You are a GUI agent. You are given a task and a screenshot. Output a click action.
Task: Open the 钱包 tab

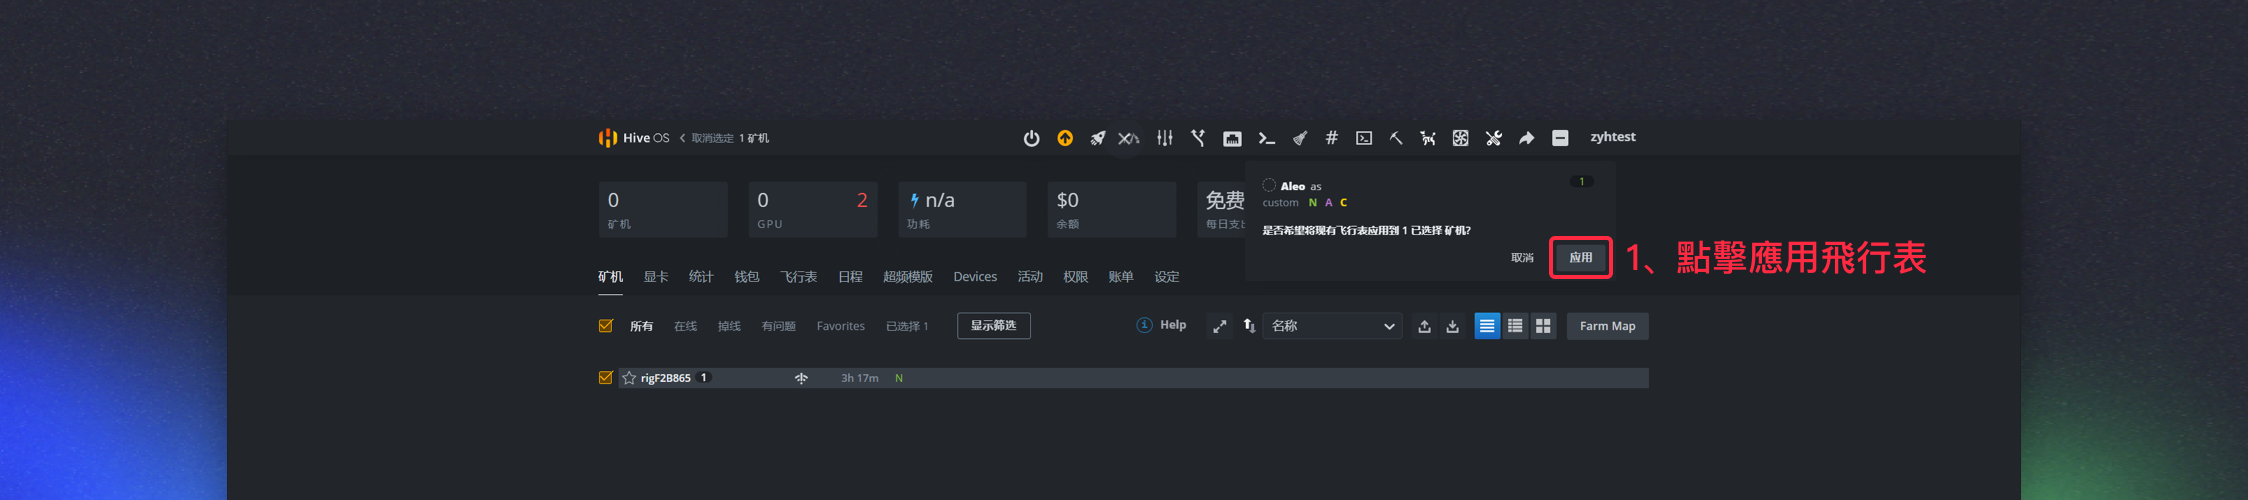(747, 277)
